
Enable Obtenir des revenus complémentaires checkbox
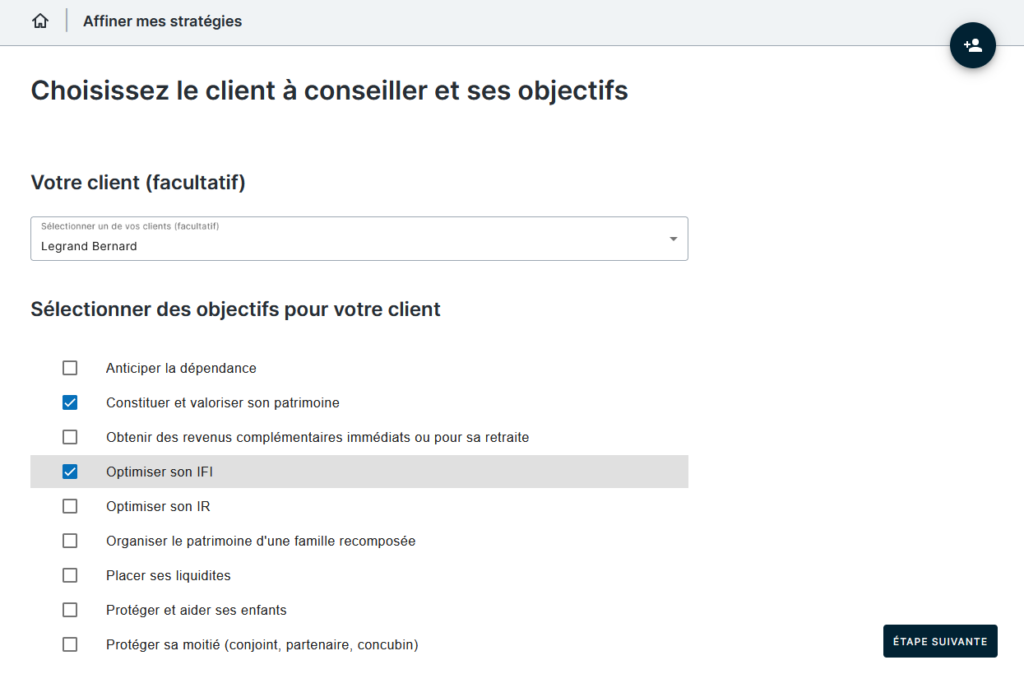click(70, 437)
